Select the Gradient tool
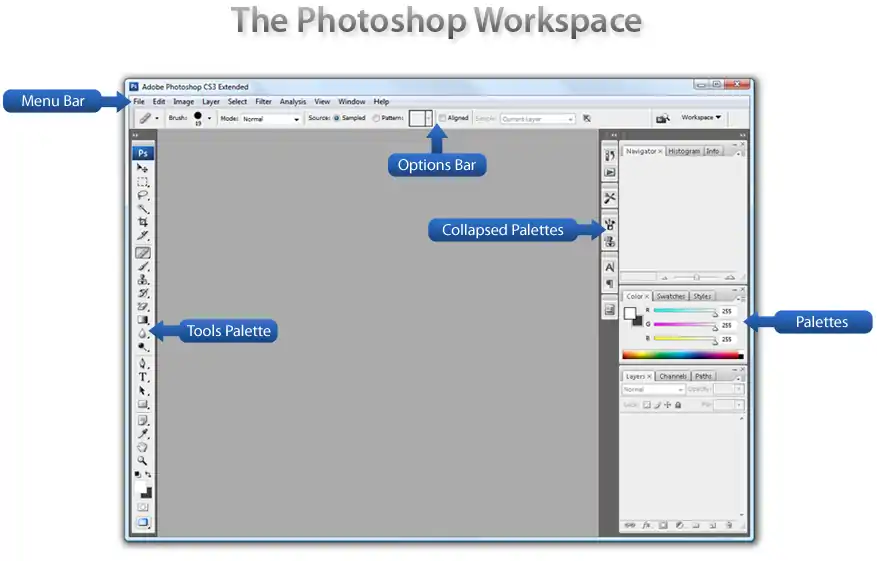Screen dimensions: 877x561 [x=143, y=320]
